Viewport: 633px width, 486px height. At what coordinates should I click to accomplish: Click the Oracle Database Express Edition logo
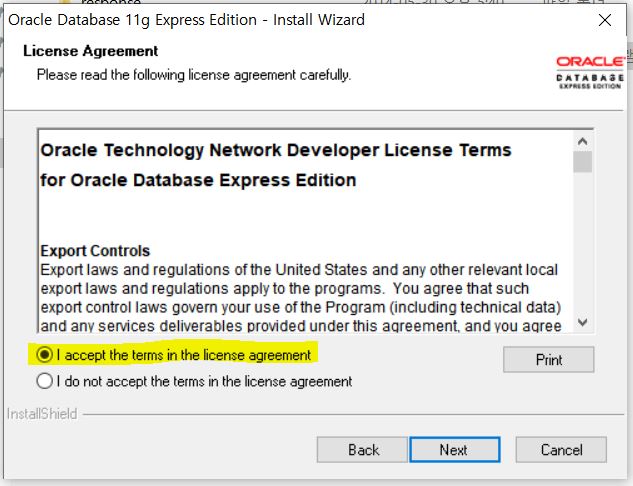[590, 72]
